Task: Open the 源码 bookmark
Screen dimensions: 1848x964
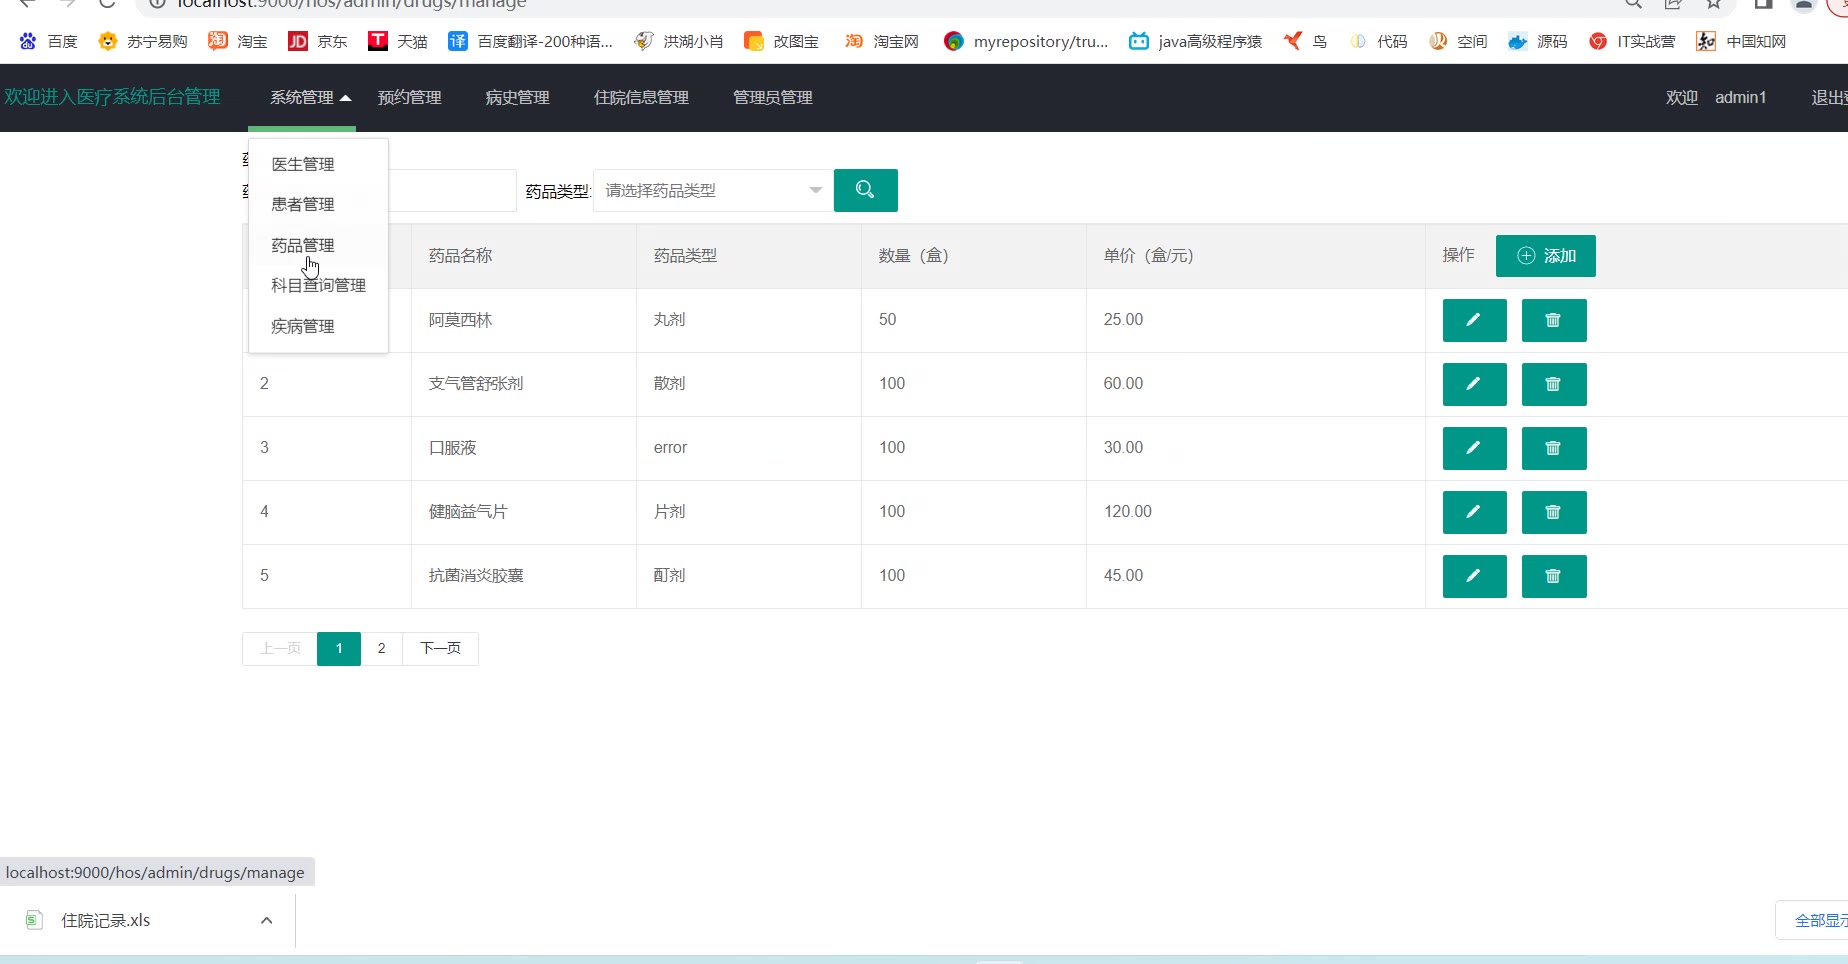Action: click(1537, 41)
